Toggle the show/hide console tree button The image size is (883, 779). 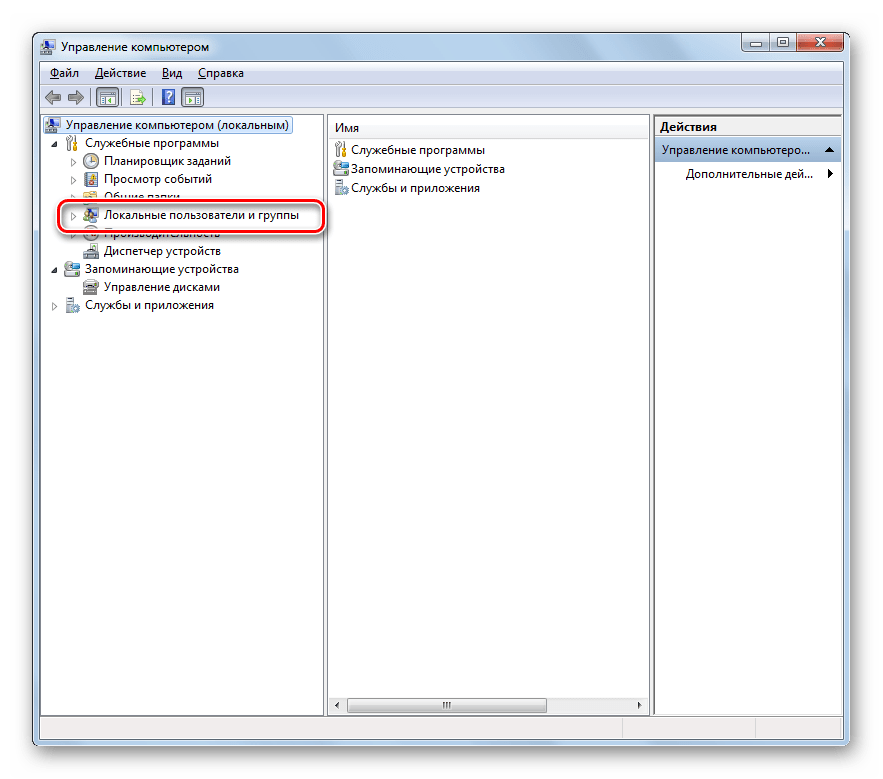click(x=107, y=97)
